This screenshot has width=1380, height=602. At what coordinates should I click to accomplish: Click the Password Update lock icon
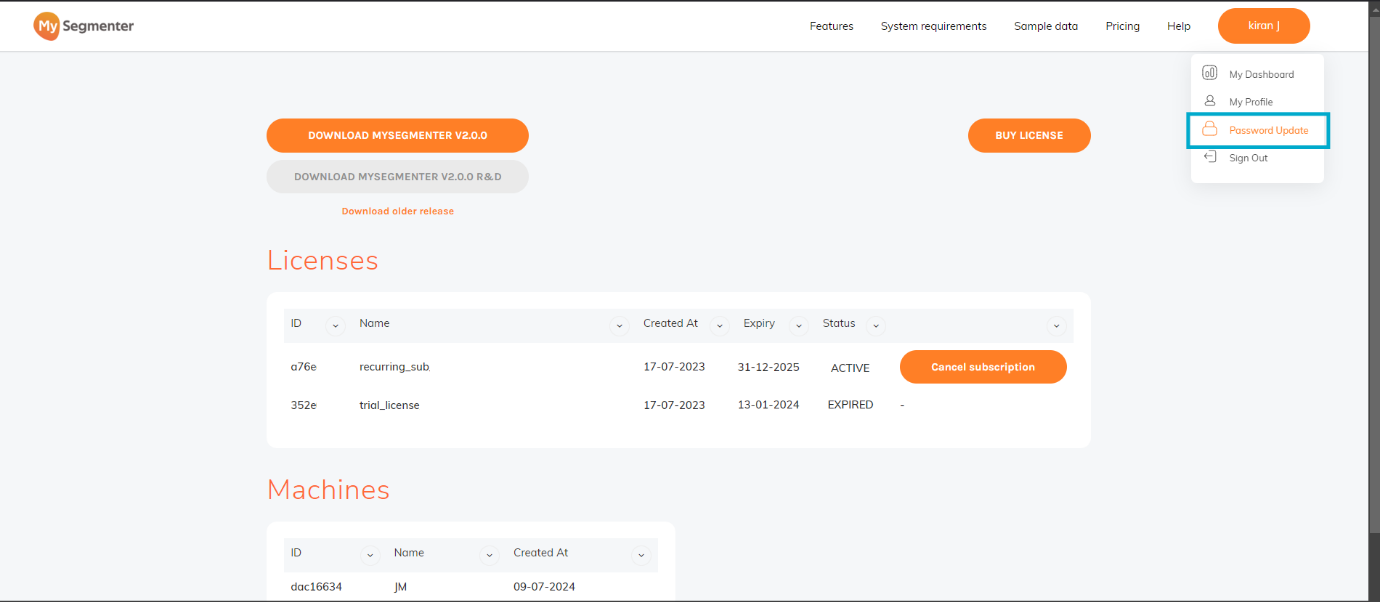coord(1209,130)
